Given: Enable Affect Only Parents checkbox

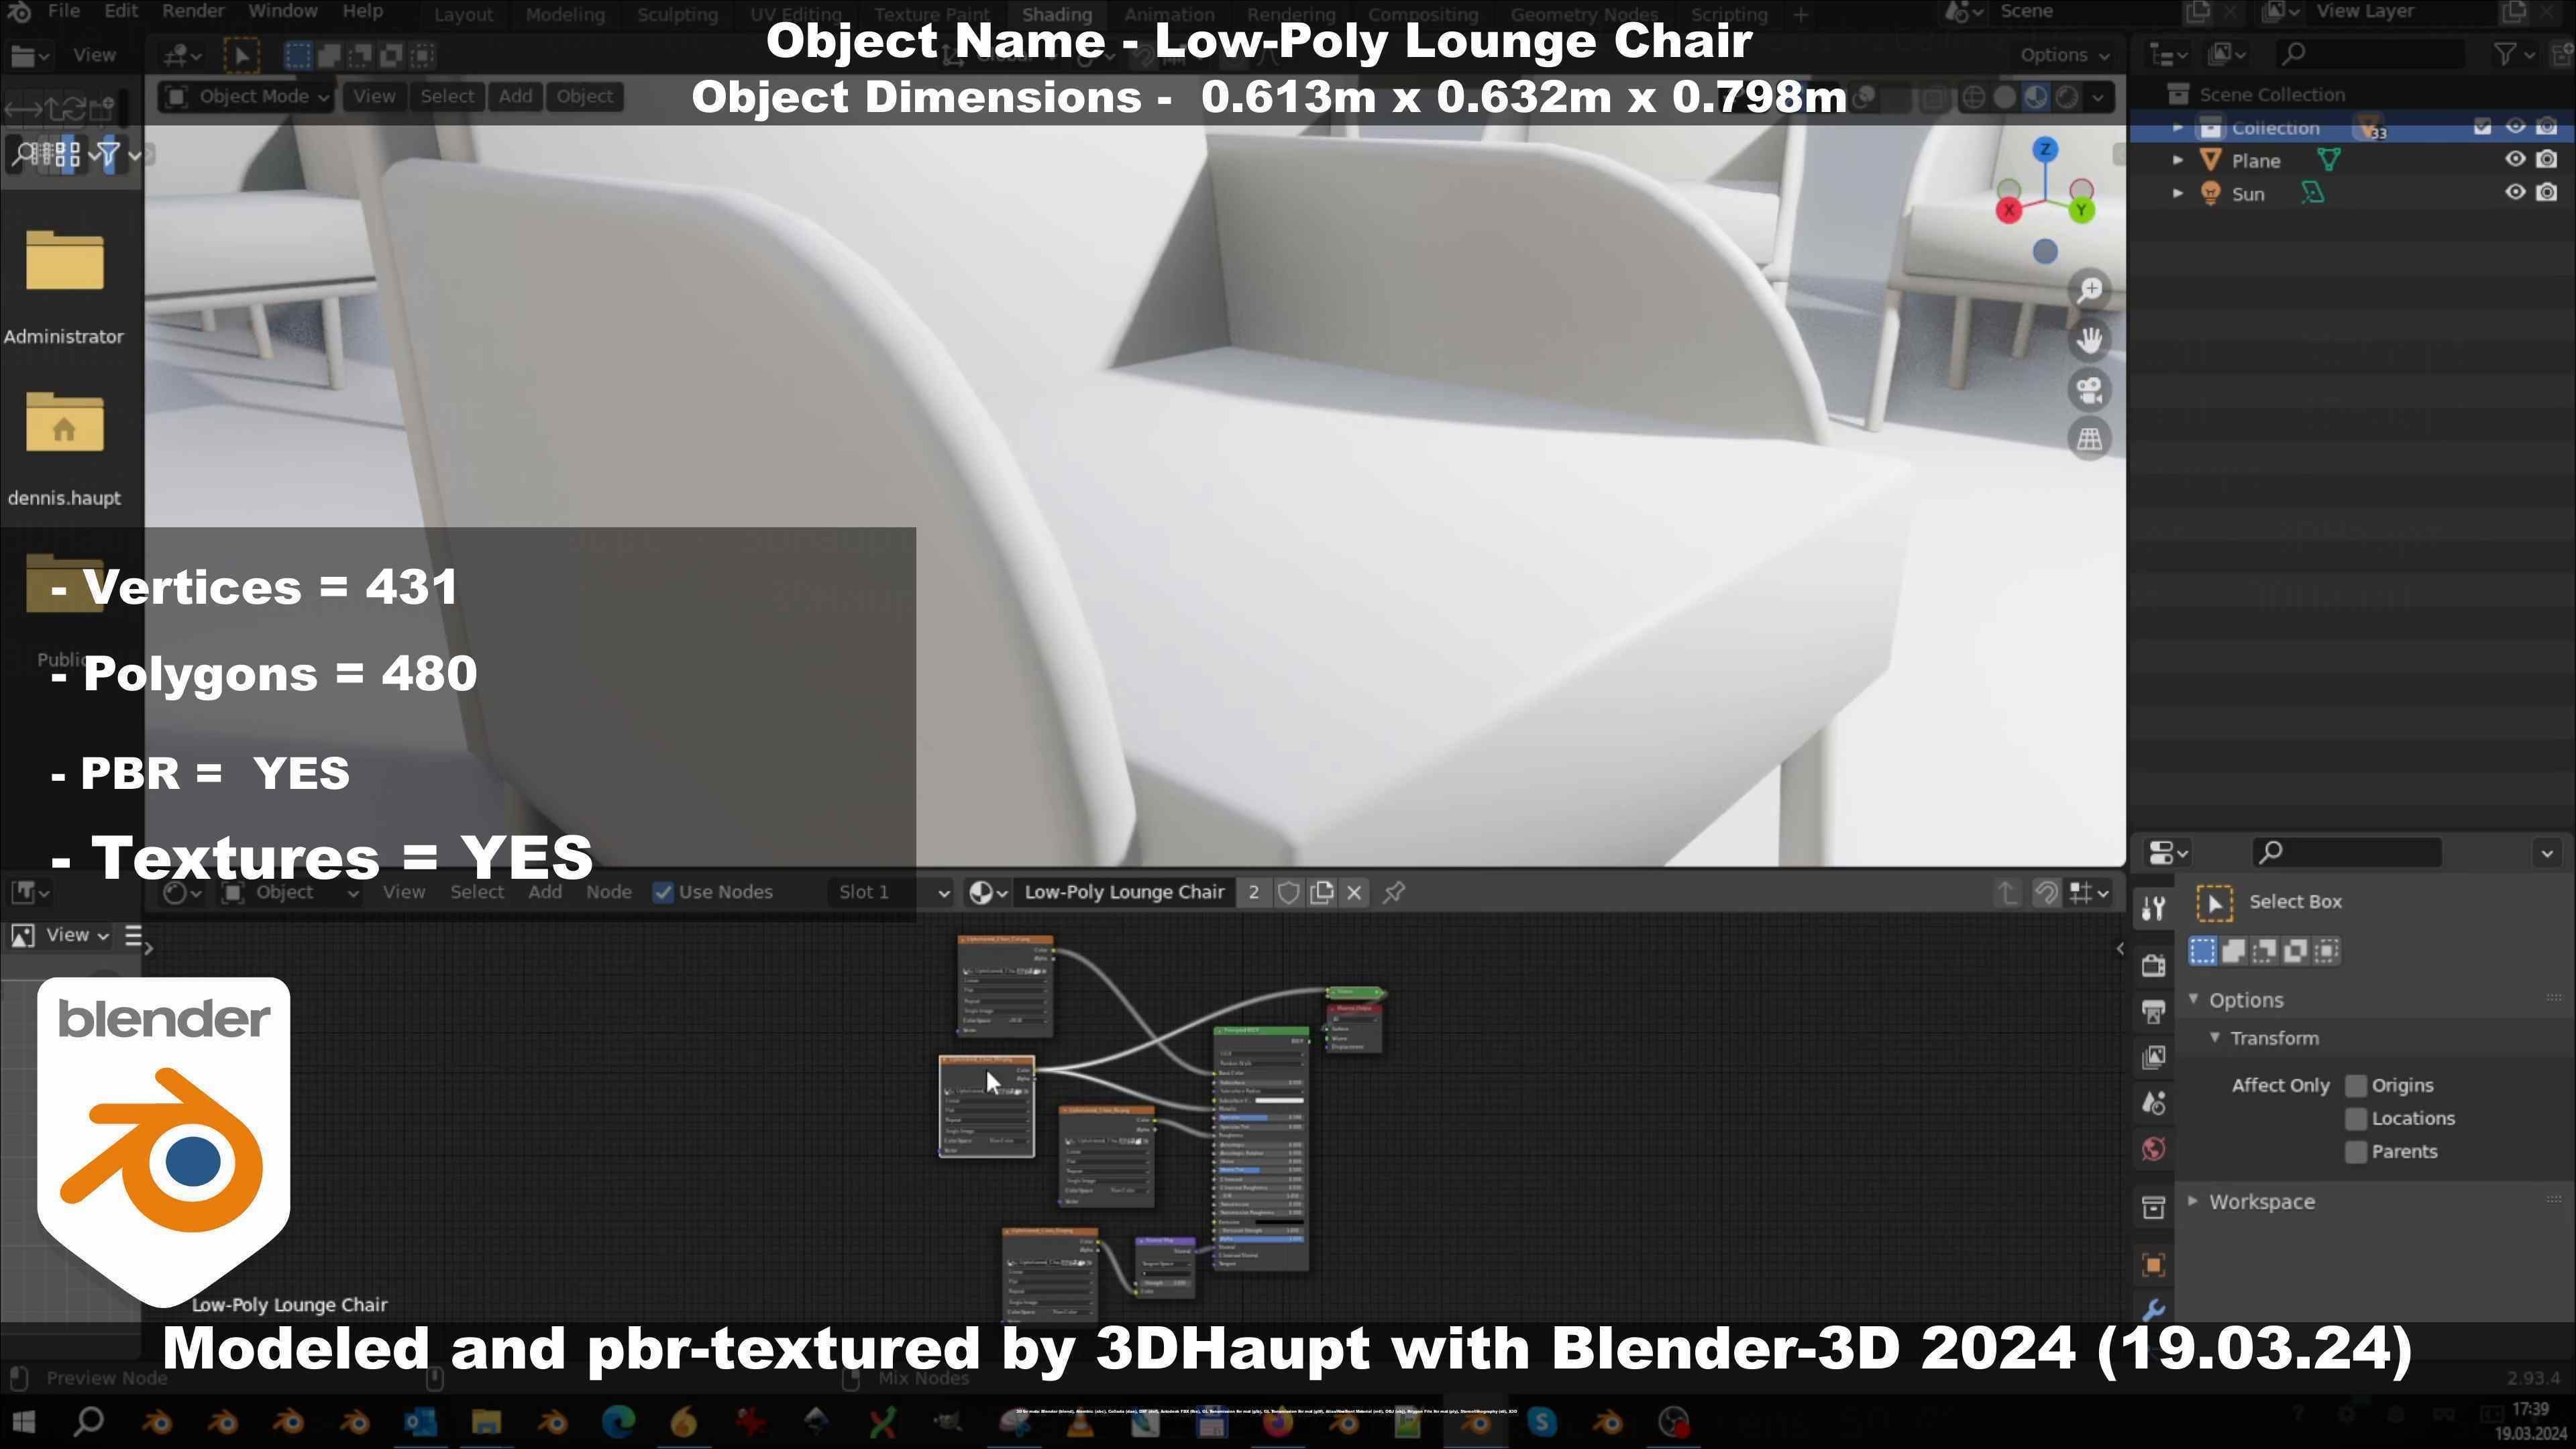Looking at the screenshot, I should pyautogui.click(x=2356, y=1152).
